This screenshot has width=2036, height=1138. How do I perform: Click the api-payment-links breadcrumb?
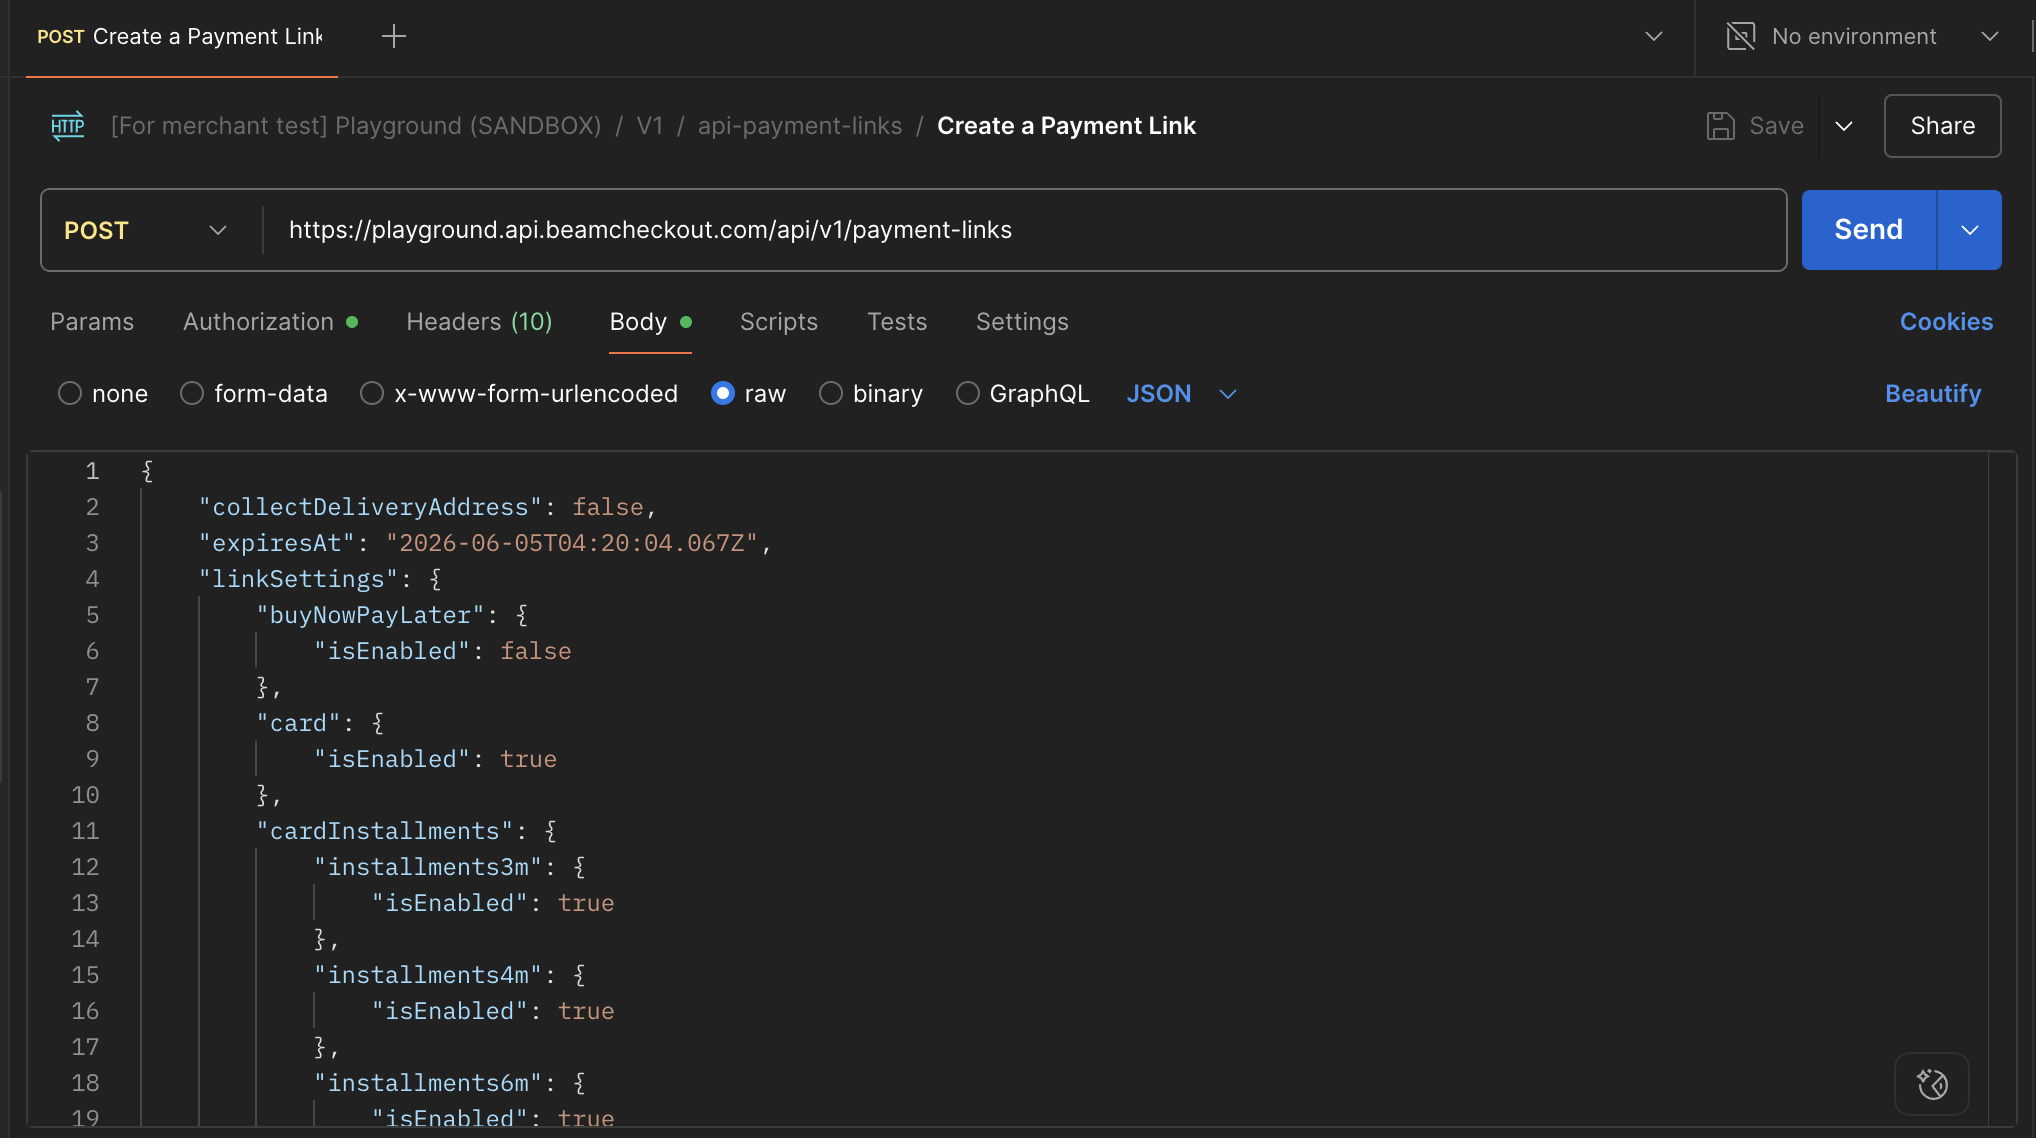[800, 126]
